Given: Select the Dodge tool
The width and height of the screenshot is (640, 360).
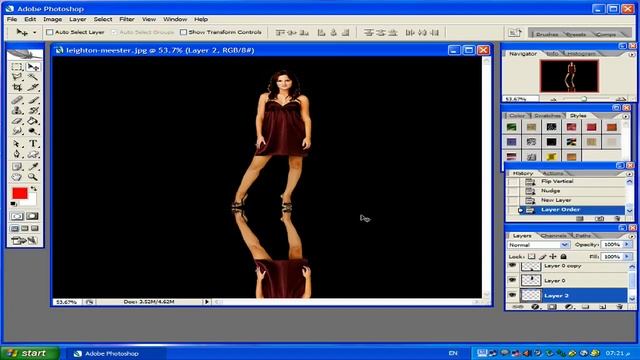Looking at the screenshot, I should (33, 131).
